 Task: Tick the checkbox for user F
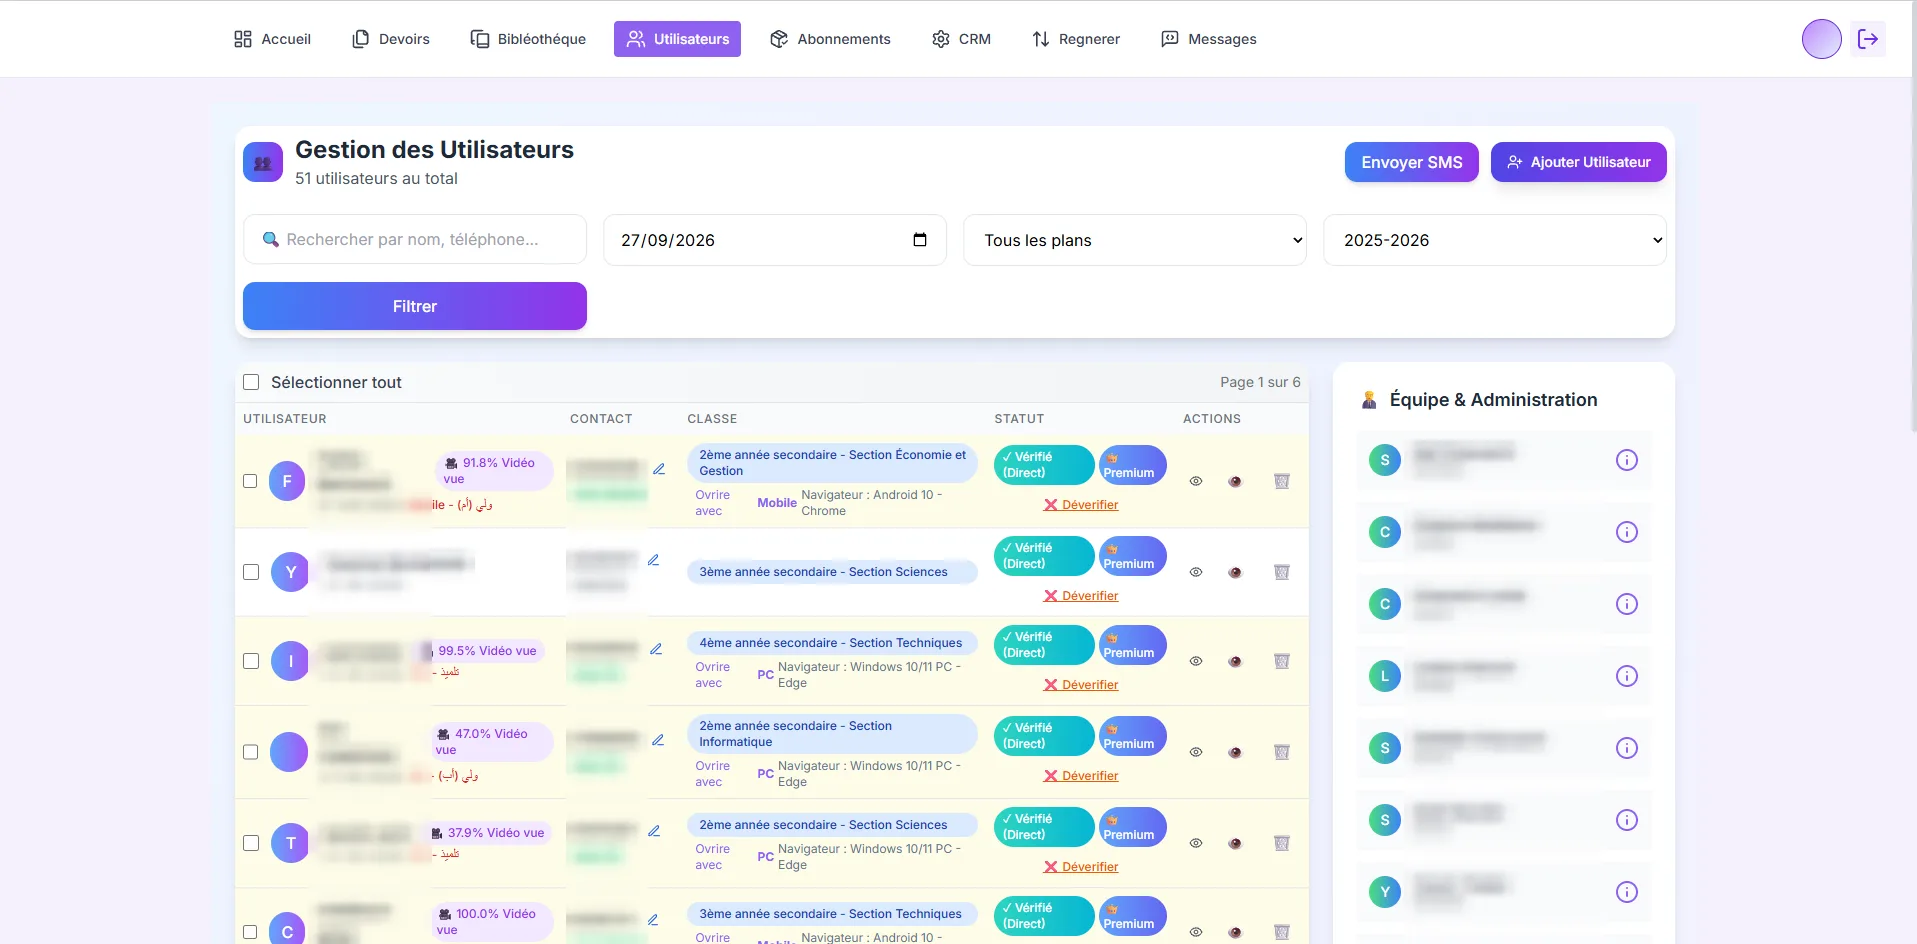251,481
